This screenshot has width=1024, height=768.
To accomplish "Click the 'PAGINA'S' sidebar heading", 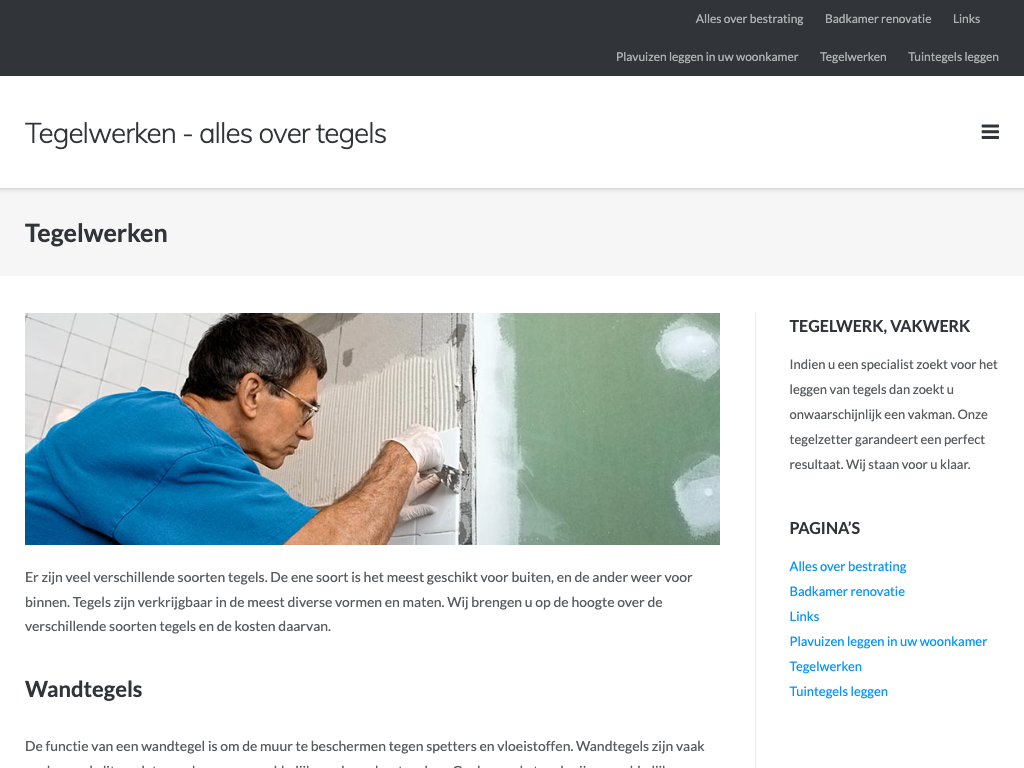I will point(824,528).
